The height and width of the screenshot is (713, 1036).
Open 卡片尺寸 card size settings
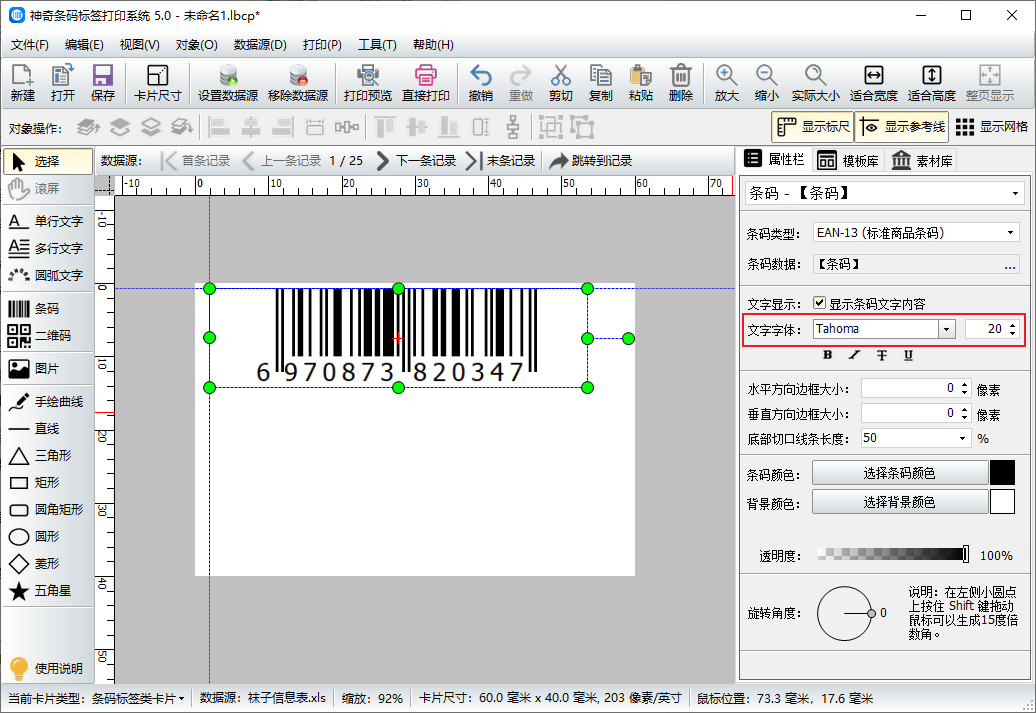pyautogui.click(x=157, y=83)
